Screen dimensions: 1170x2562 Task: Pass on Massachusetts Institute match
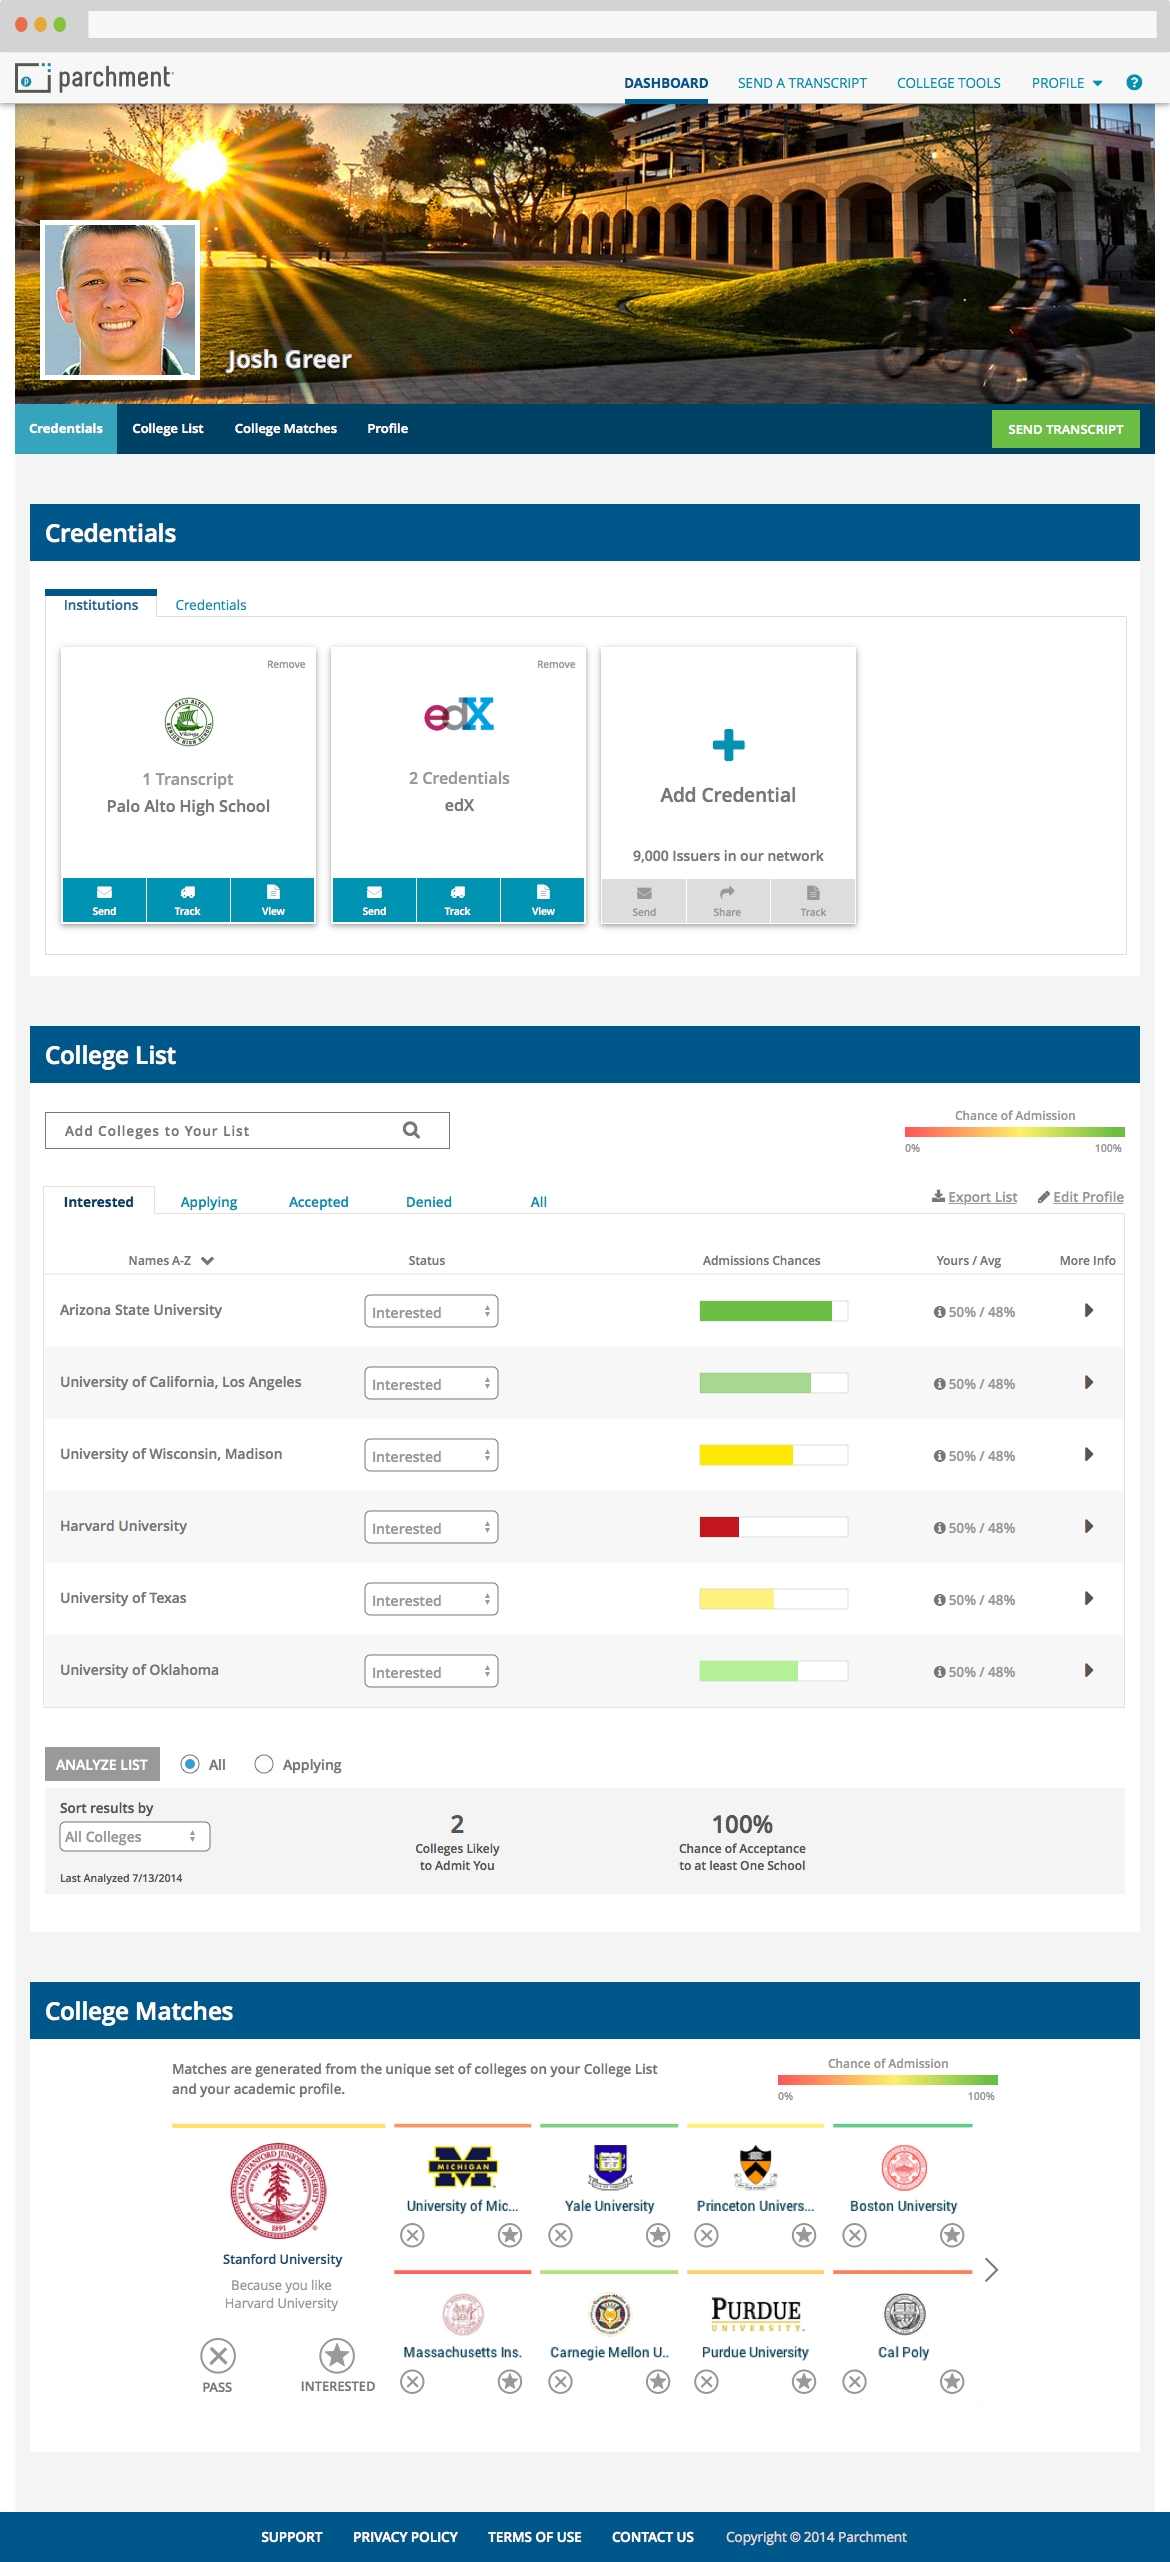click(x=412, y=2382)
